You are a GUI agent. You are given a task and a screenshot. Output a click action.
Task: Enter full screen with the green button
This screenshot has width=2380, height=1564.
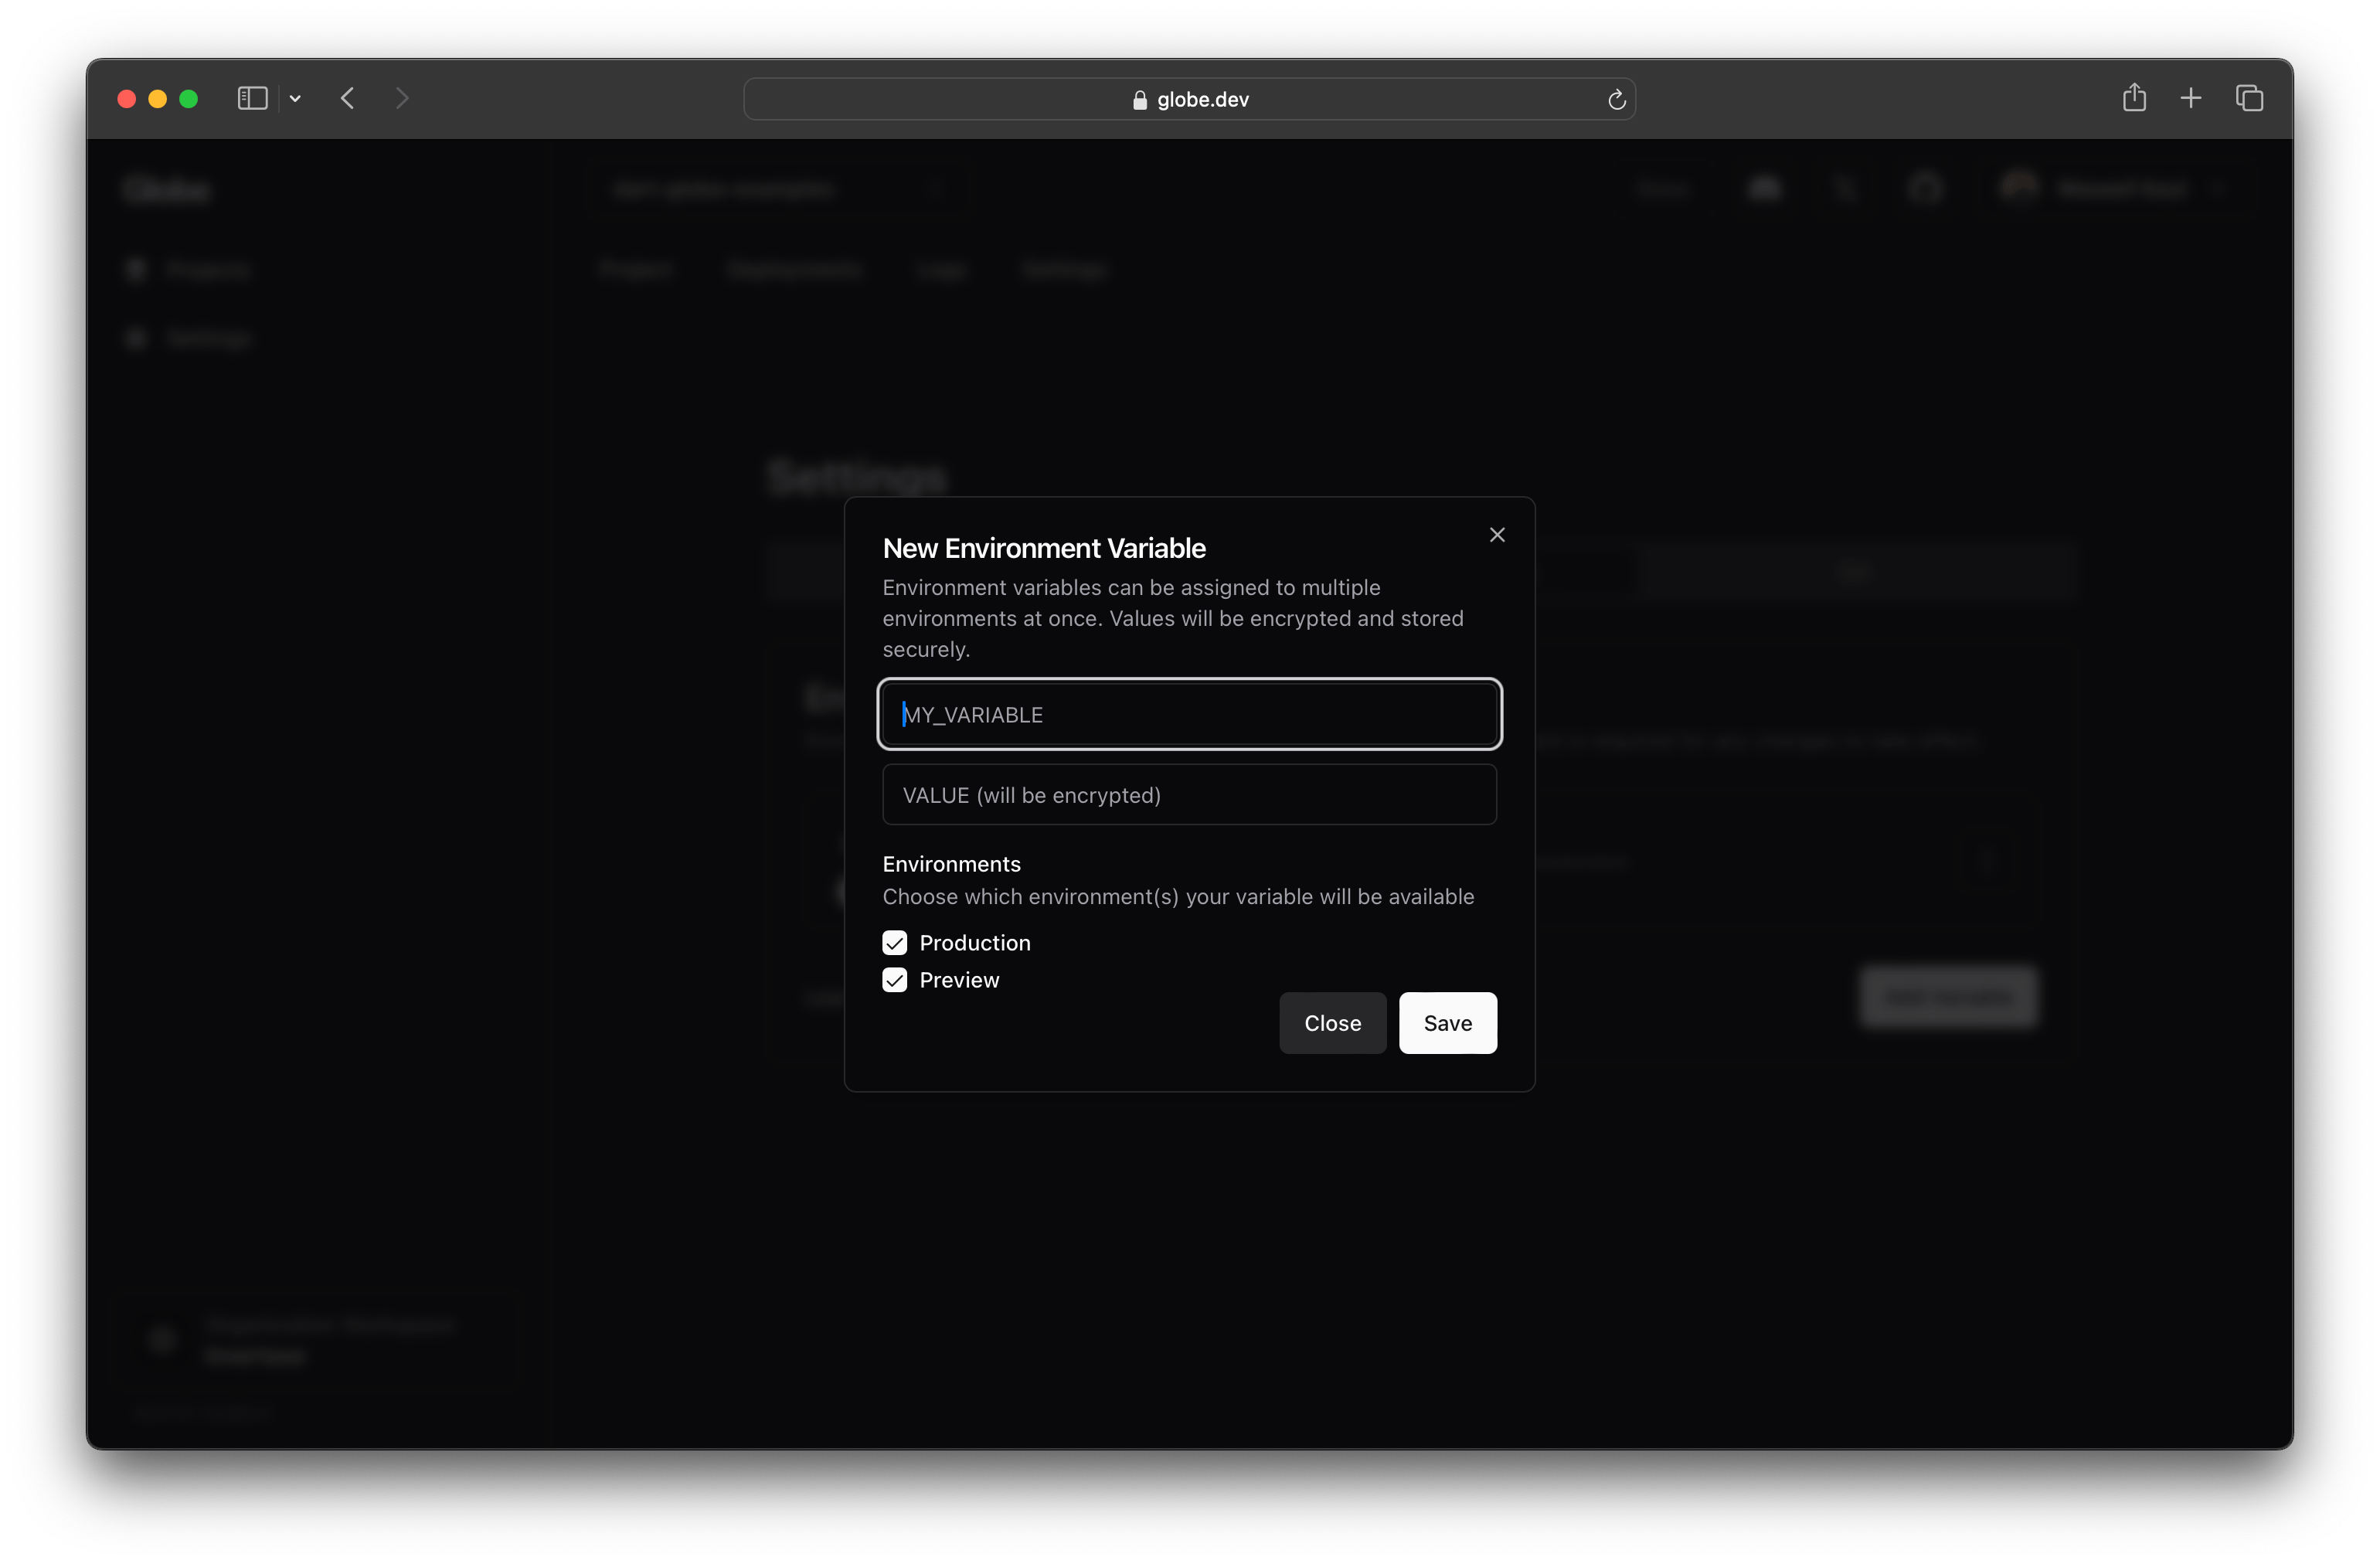[x=189, y=99]
